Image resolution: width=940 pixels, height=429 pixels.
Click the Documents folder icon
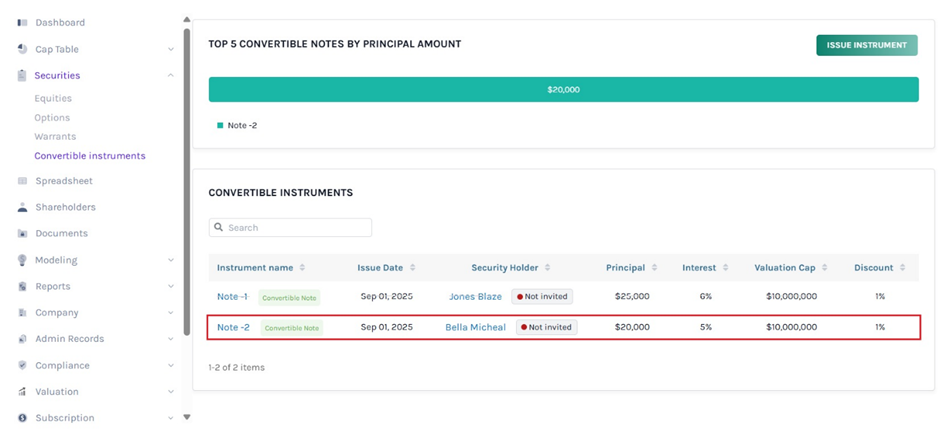tap(22, 233)
